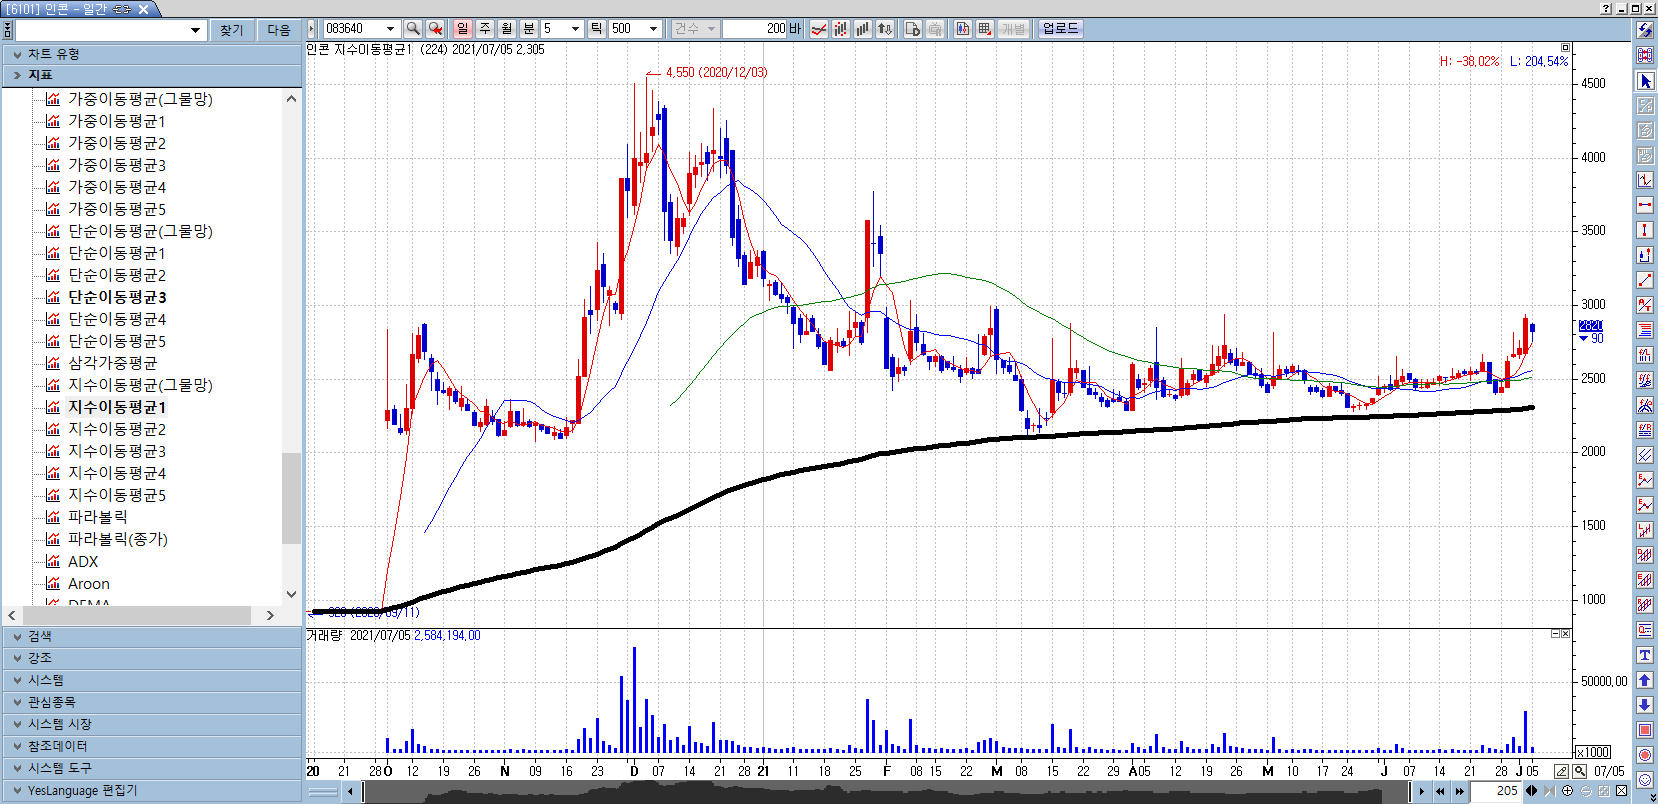The image size is (1658, 804).
Task: Click the zoom in plus icon
Action: (x=1567, y=791)
